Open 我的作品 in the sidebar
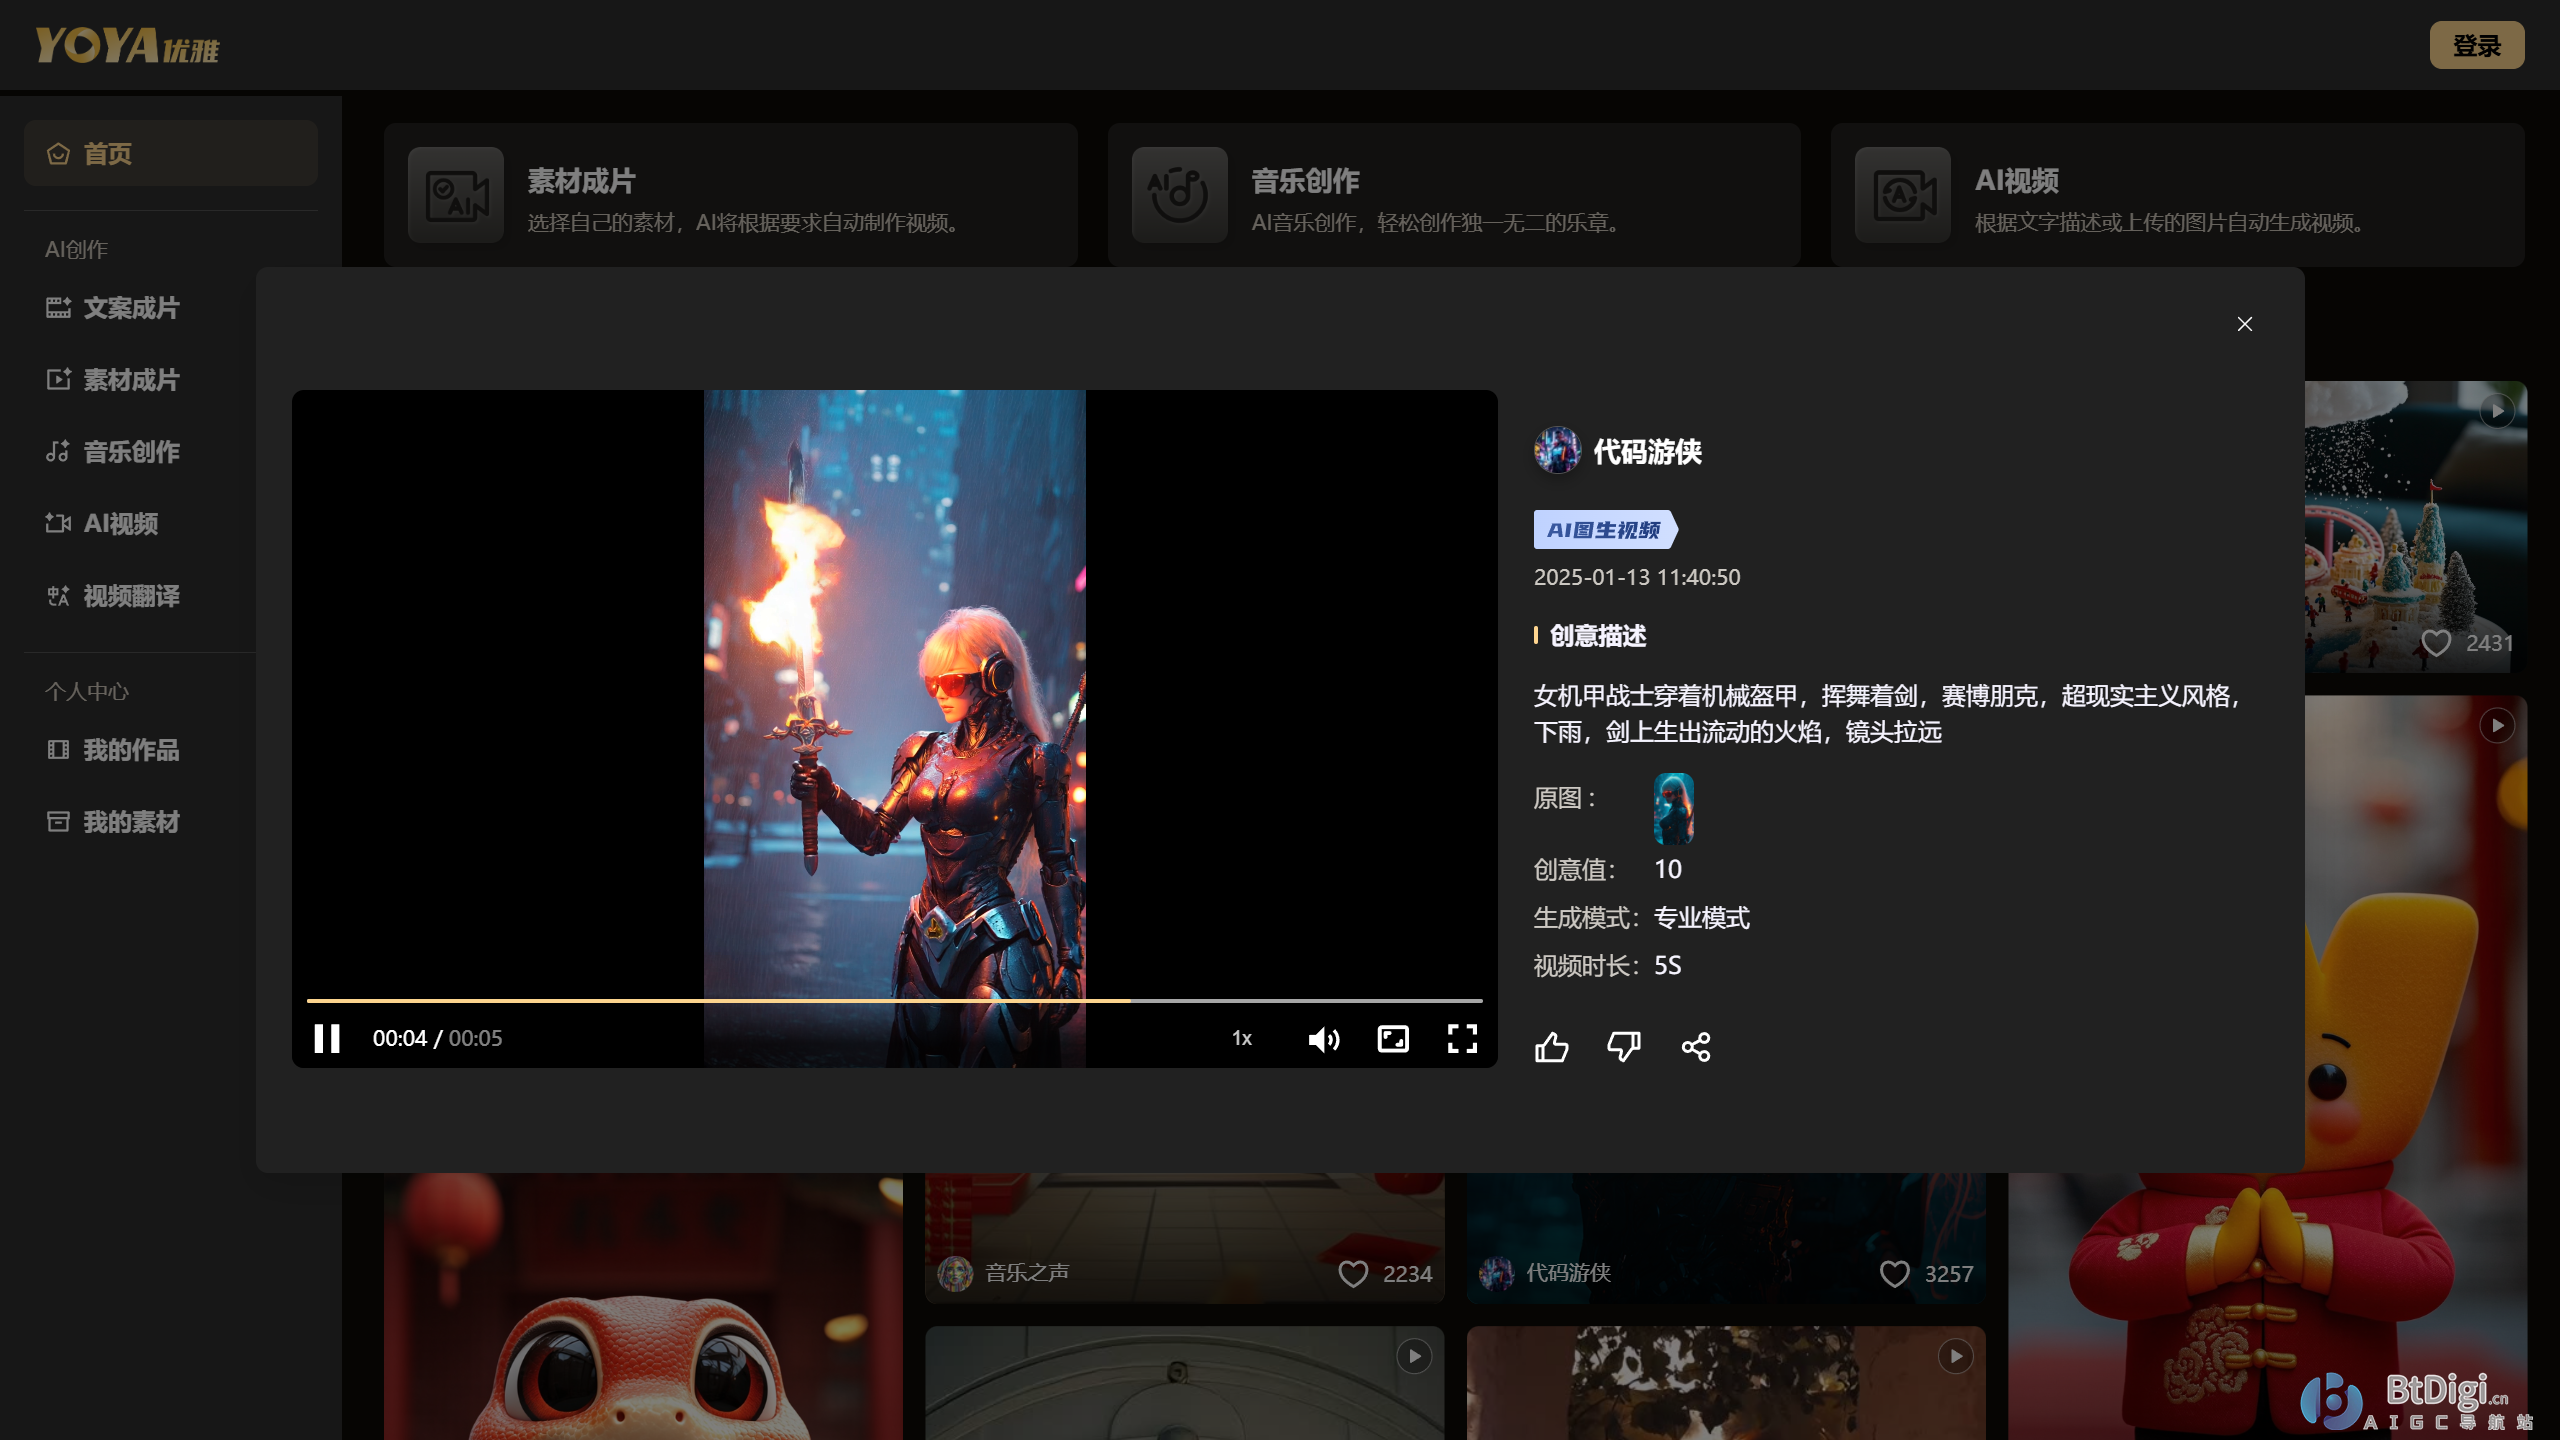Screen dimensions: 2560x1440 tap(113, 750)
